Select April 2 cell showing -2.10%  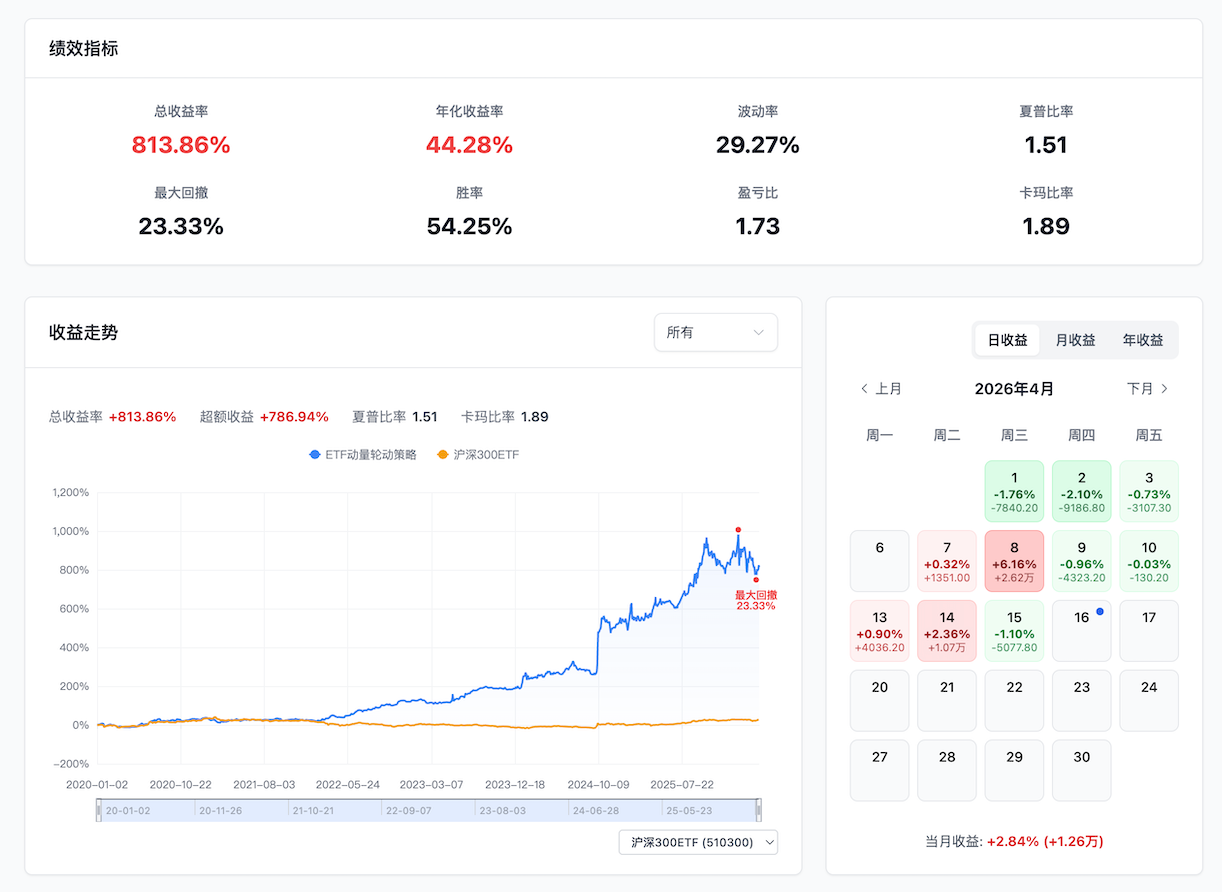click(1081, 491)
